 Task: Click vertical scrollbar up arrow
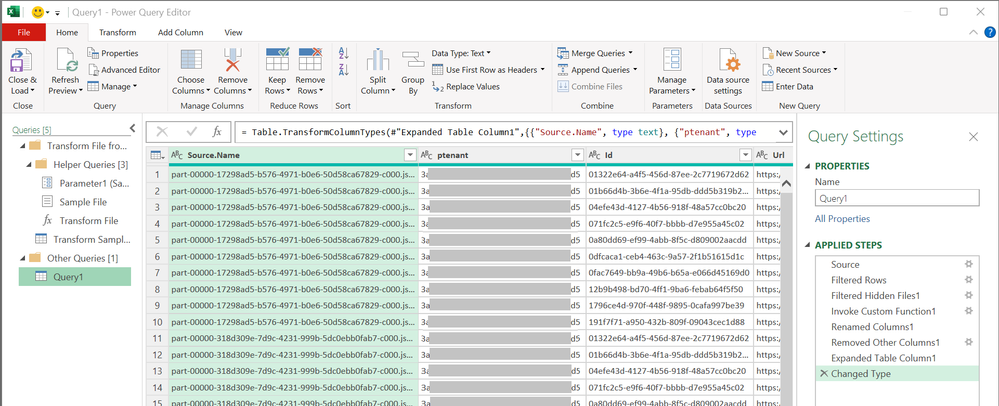coord(786,184)
